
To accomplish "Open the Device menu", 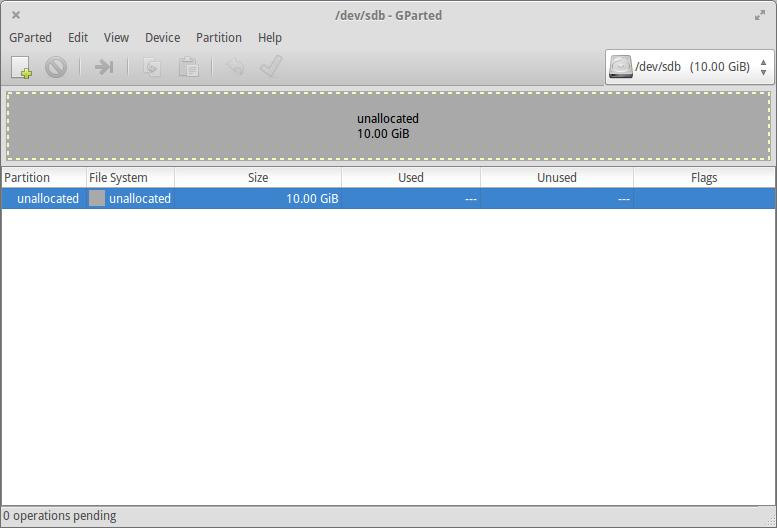I will 162,37.
